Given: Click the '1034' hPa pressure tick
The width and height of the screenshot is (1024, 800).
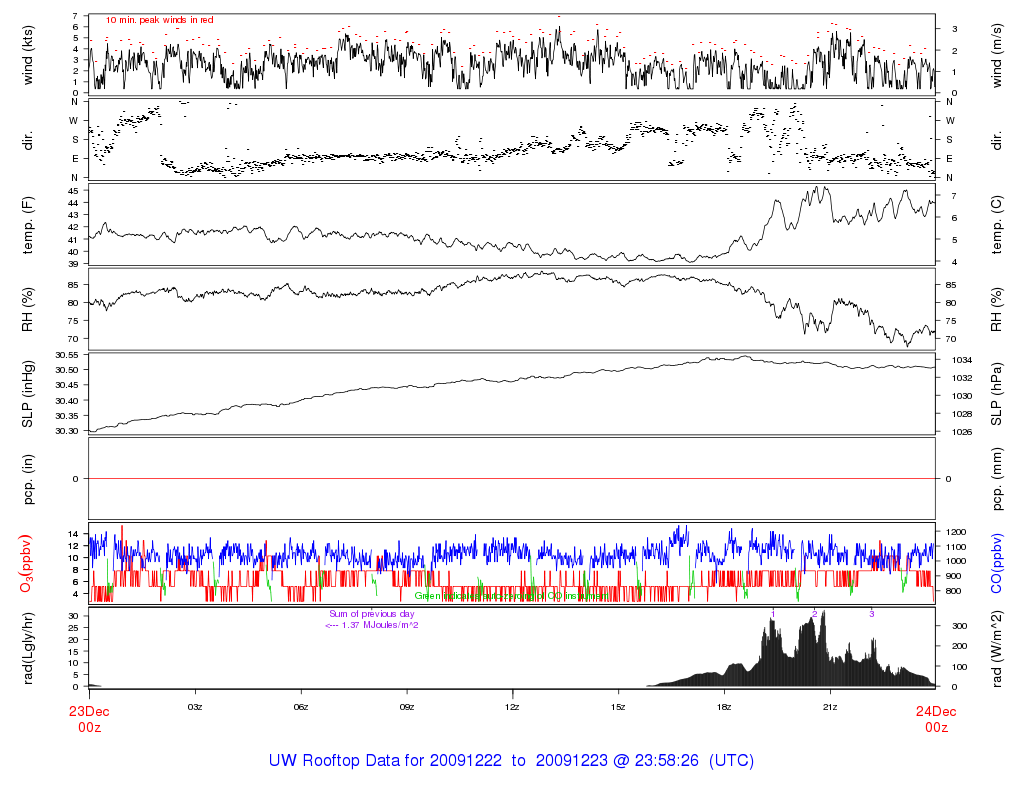Looking at the screenshot, I should click(x=962, y=360).
